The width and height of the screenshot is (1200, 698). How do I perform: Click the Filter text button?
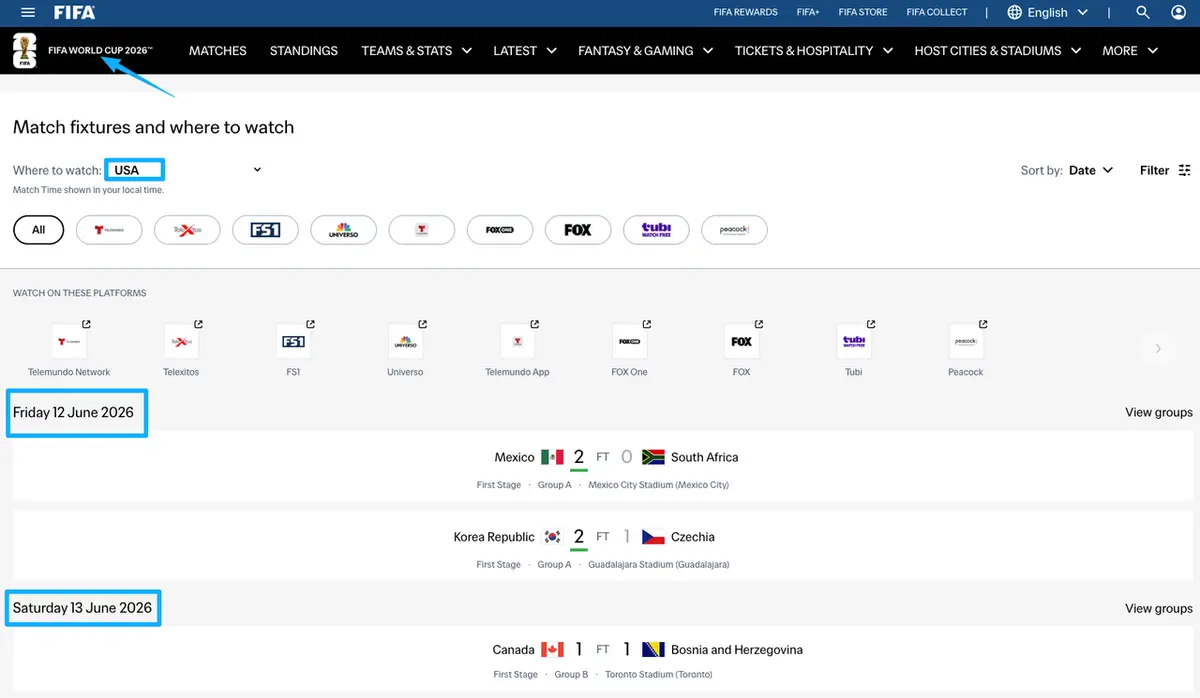pos(1154,170)
